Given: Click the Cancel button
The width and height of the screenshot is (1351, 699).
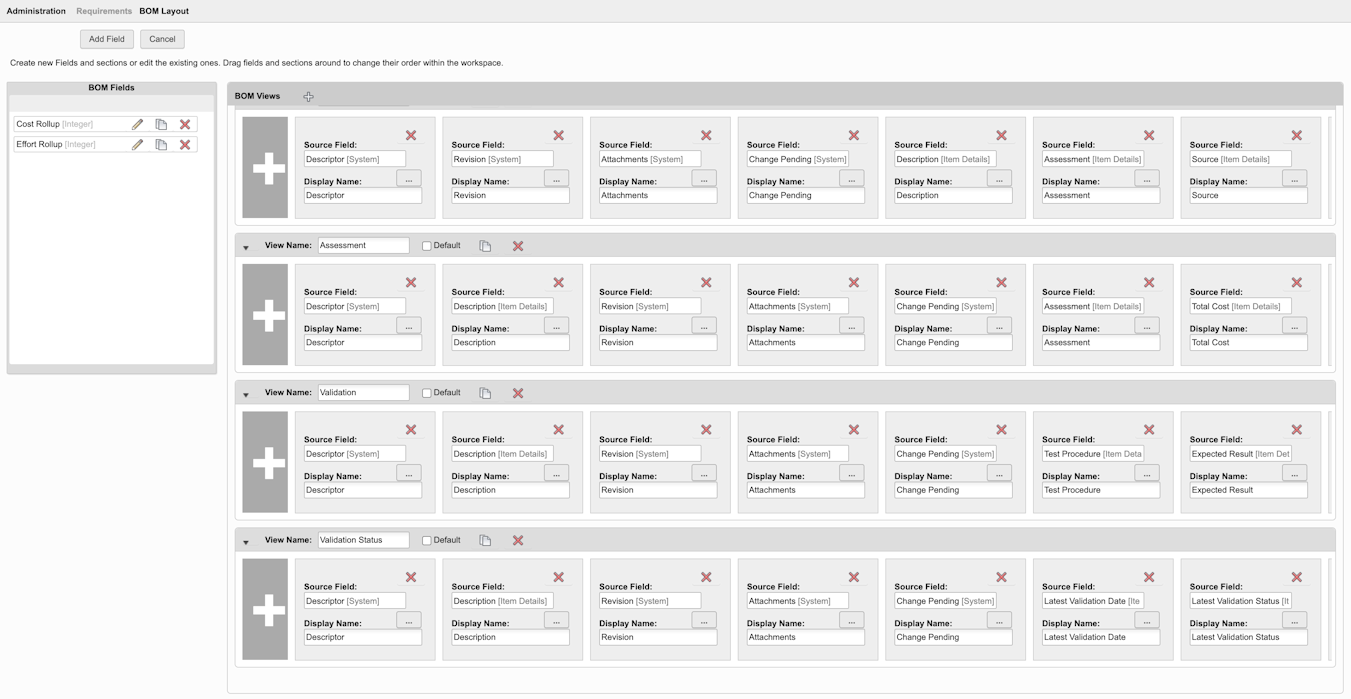Looking at the screenshot, I should click(x=162, y=39).
